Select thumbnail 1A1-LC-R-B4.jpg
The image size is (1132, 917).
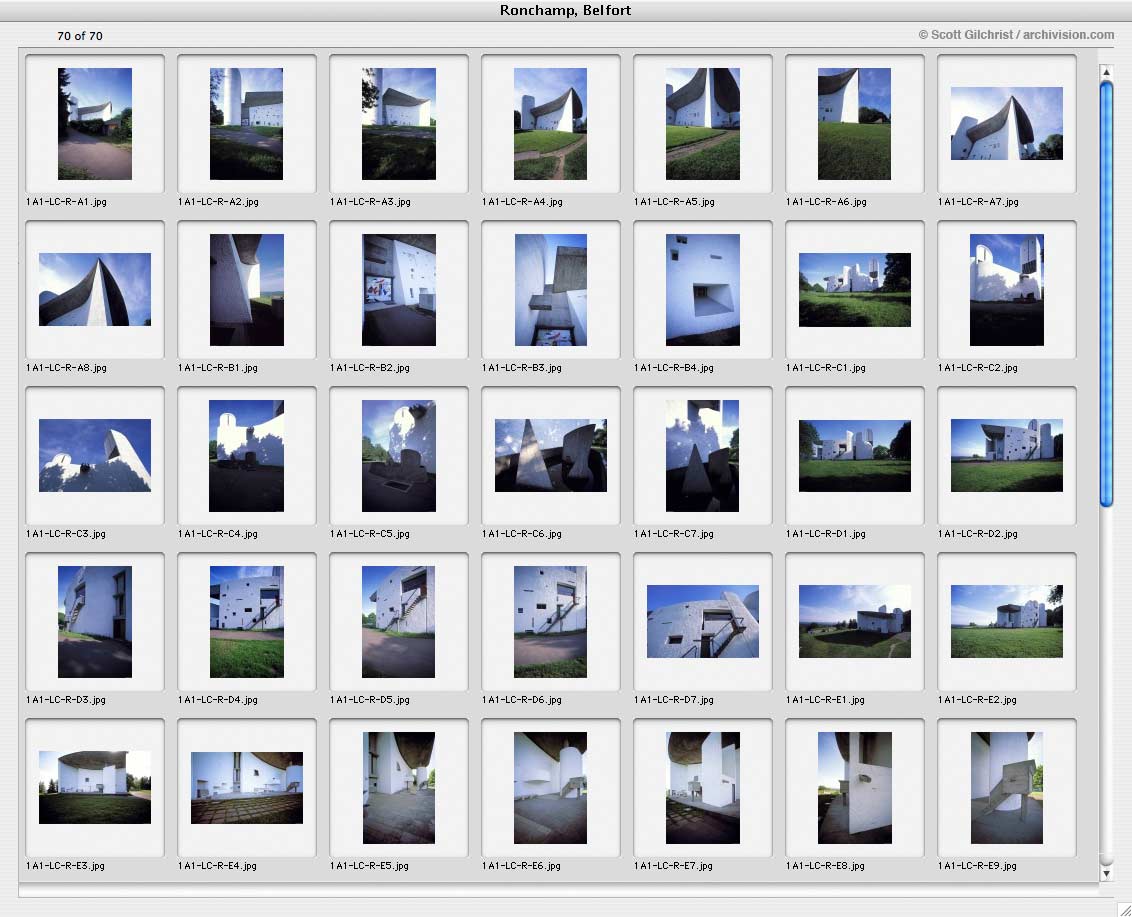pyautogui.click(x=702, y=290)
